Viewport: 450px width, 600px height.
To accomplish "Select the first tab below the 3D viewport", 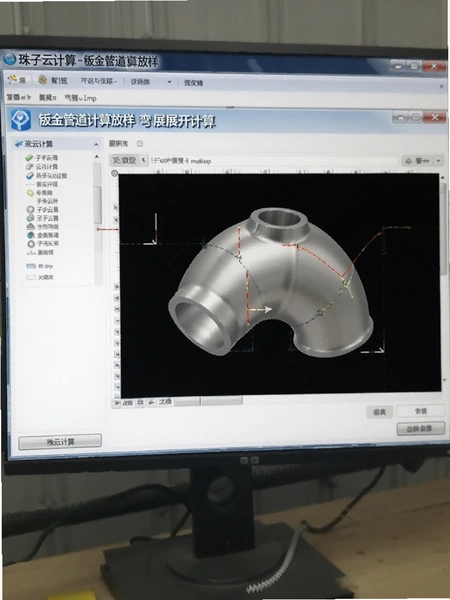I will (125, 403).
